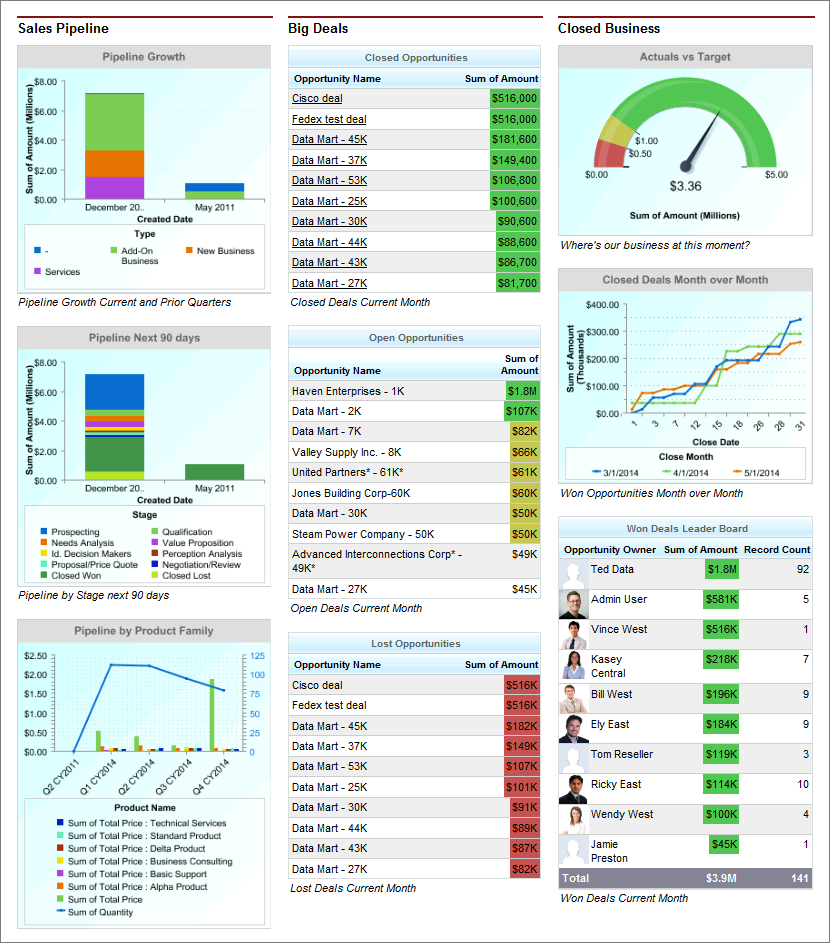Open Valley Supply Inc. - 8K opportunity

[x=347, y=452]
